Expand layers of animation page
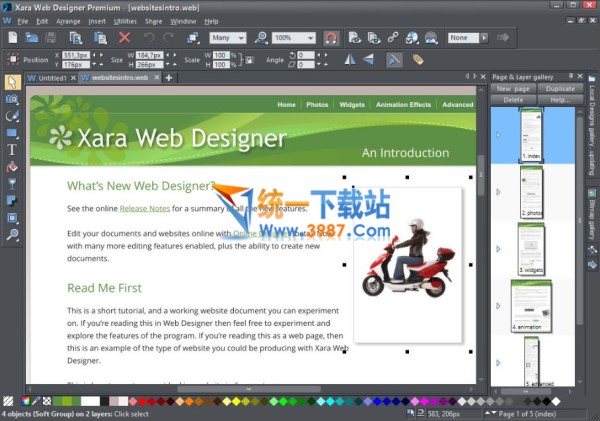Image resolution: width=600 pixels, height=421 pixels. (x=498, y=306)
